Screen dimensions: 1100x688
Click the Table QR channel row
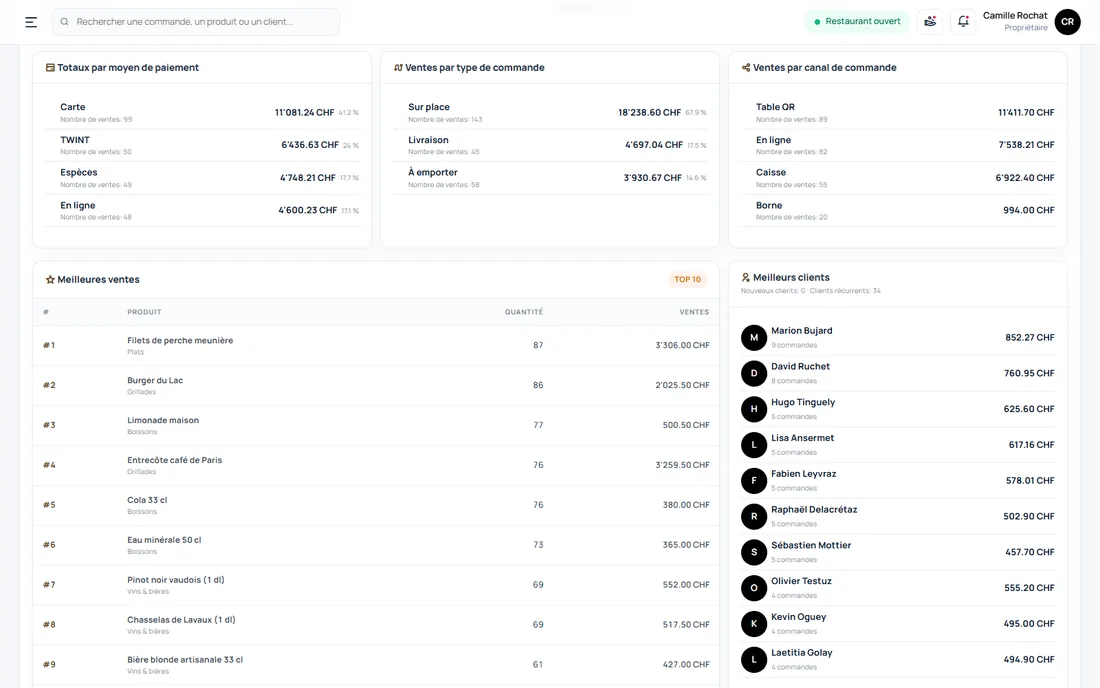(898, 112)
